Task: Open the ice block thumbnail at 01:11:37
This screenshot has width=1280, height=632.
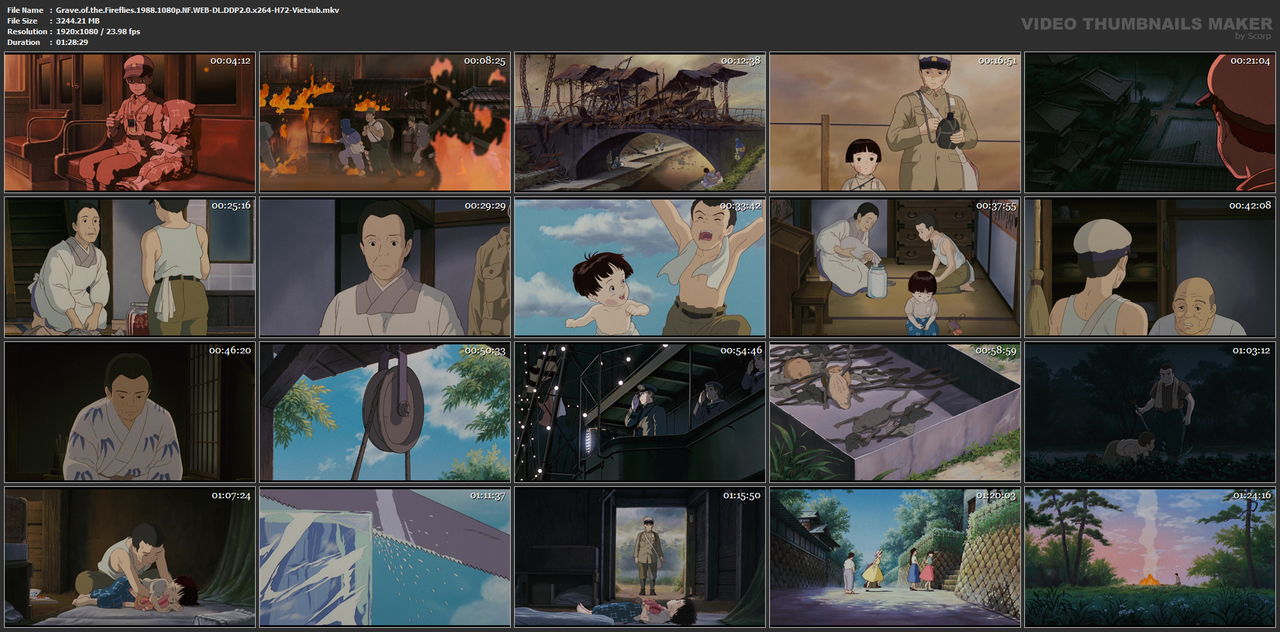Action: click(385, 557)
